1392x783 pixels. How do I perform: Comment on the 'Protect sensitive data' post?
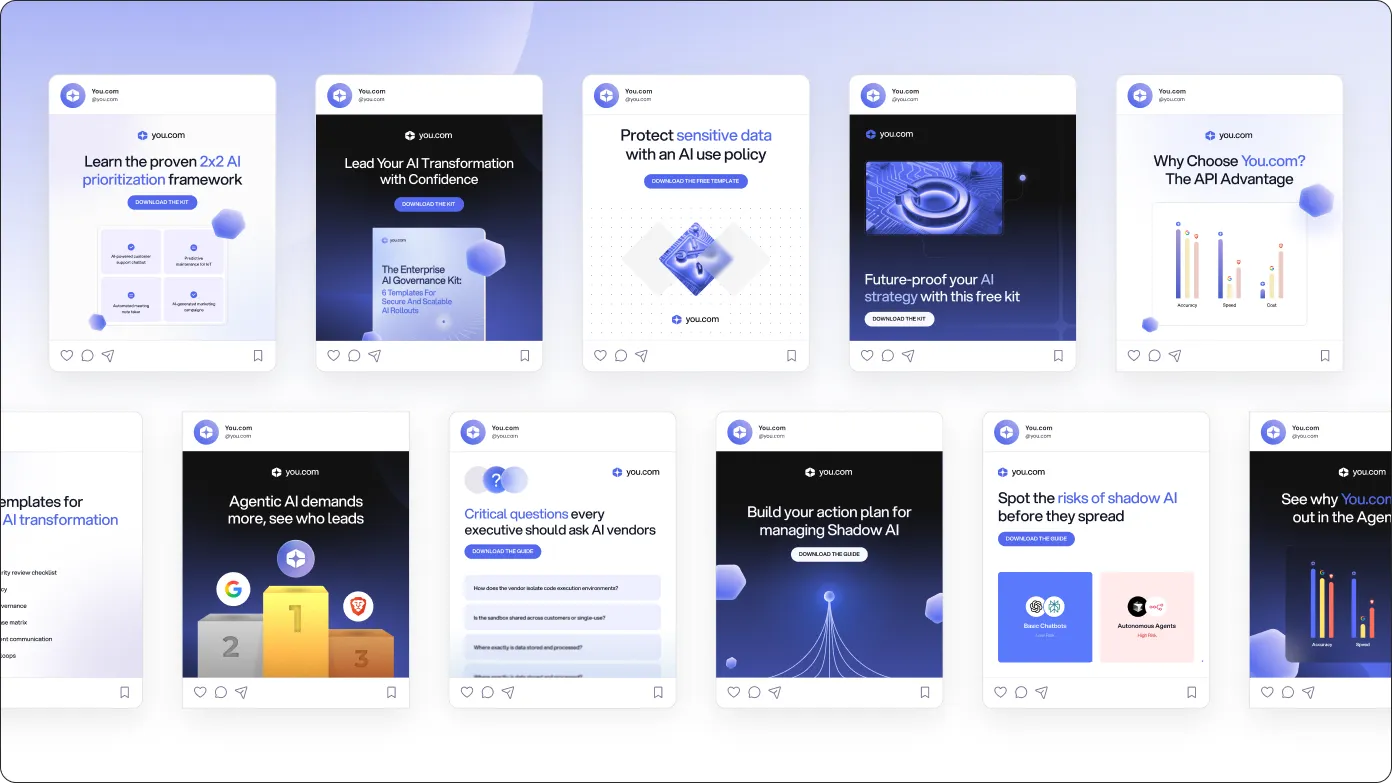coord(621,355)
